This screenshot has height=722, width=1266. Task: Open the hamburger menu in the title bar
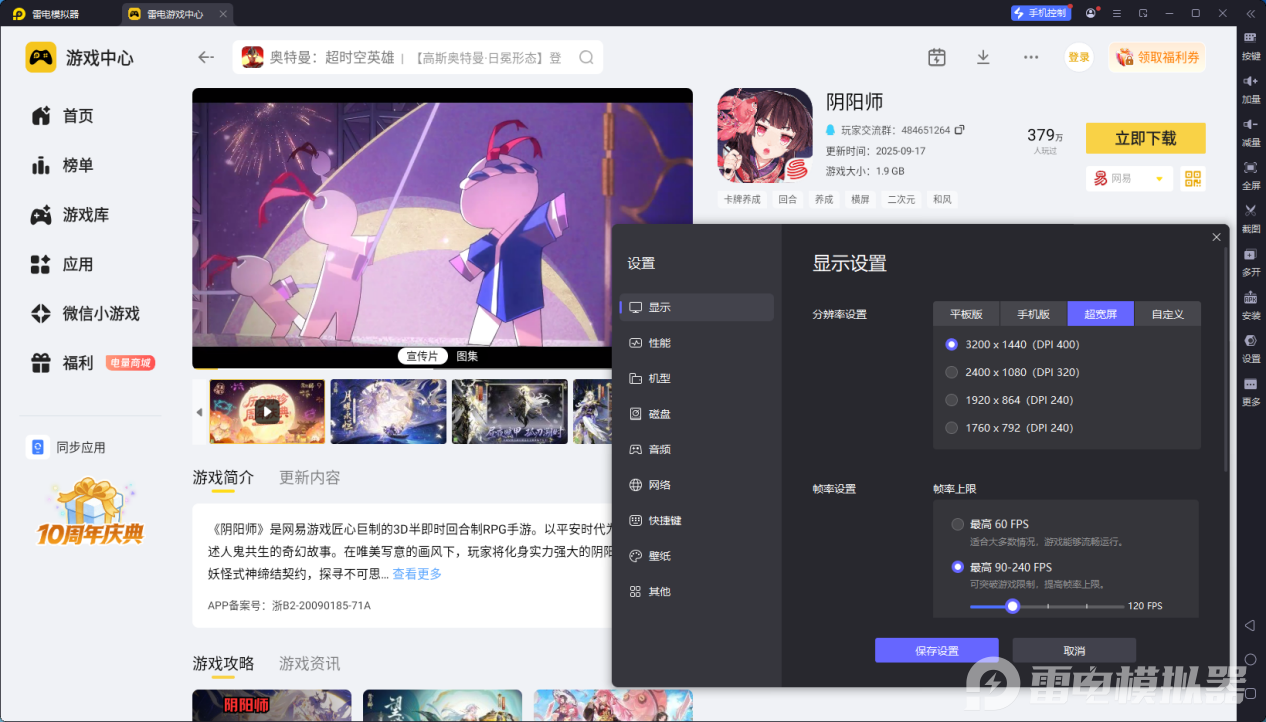coord(1116,13)
